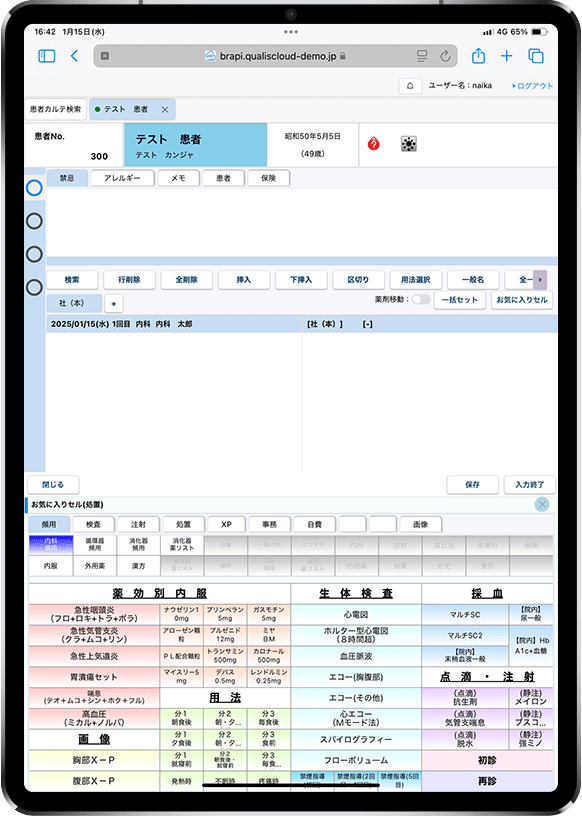582x816 pixels.
Task: Open a new tab with the plus icon
Action: pyautogui.click(x=507, y=56)
